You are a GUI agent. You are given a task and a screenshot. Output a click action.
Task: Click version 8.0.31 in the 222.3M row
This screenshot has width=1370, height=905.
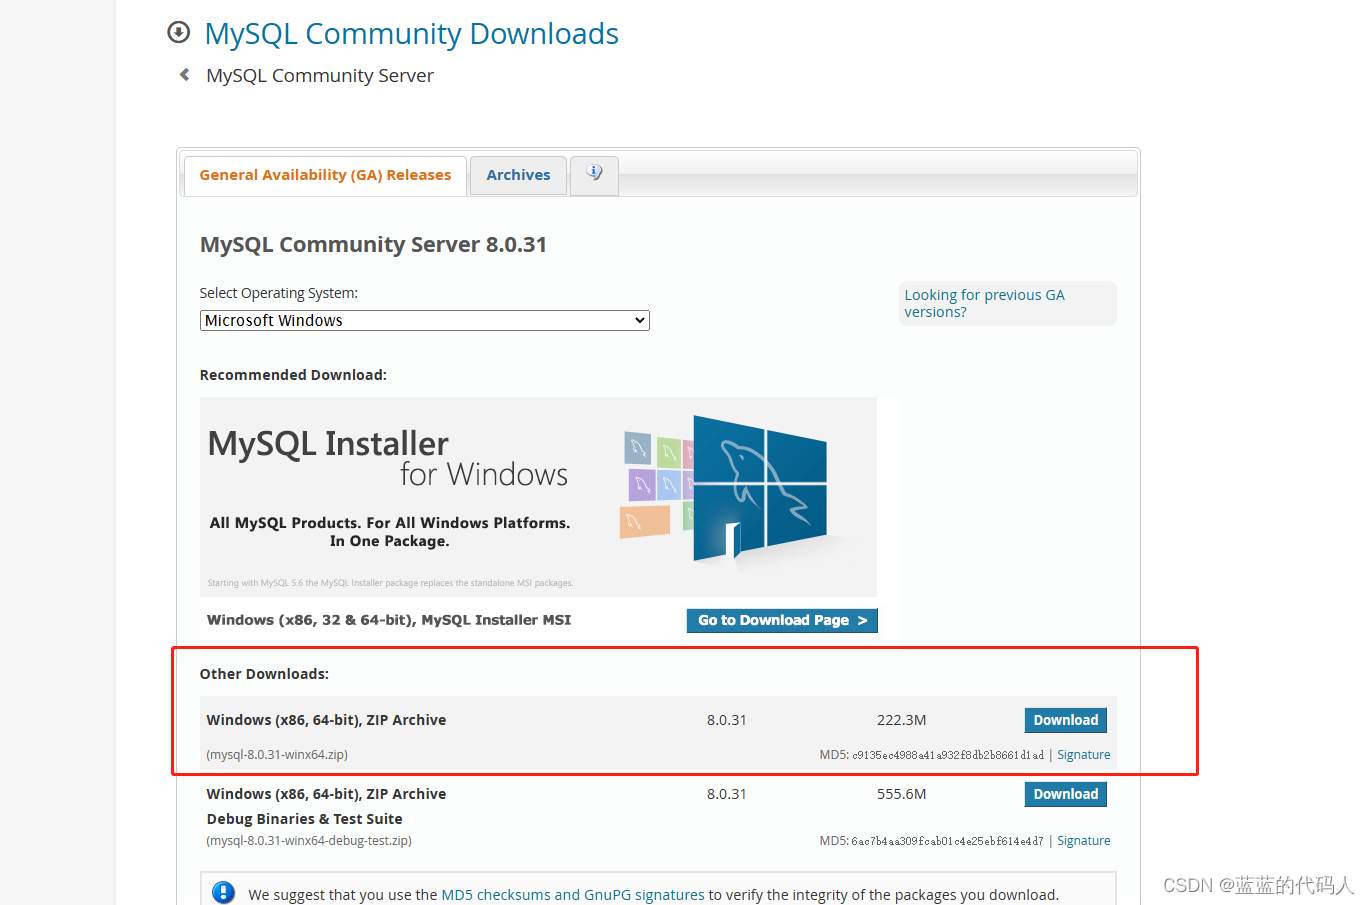point(727,720)
